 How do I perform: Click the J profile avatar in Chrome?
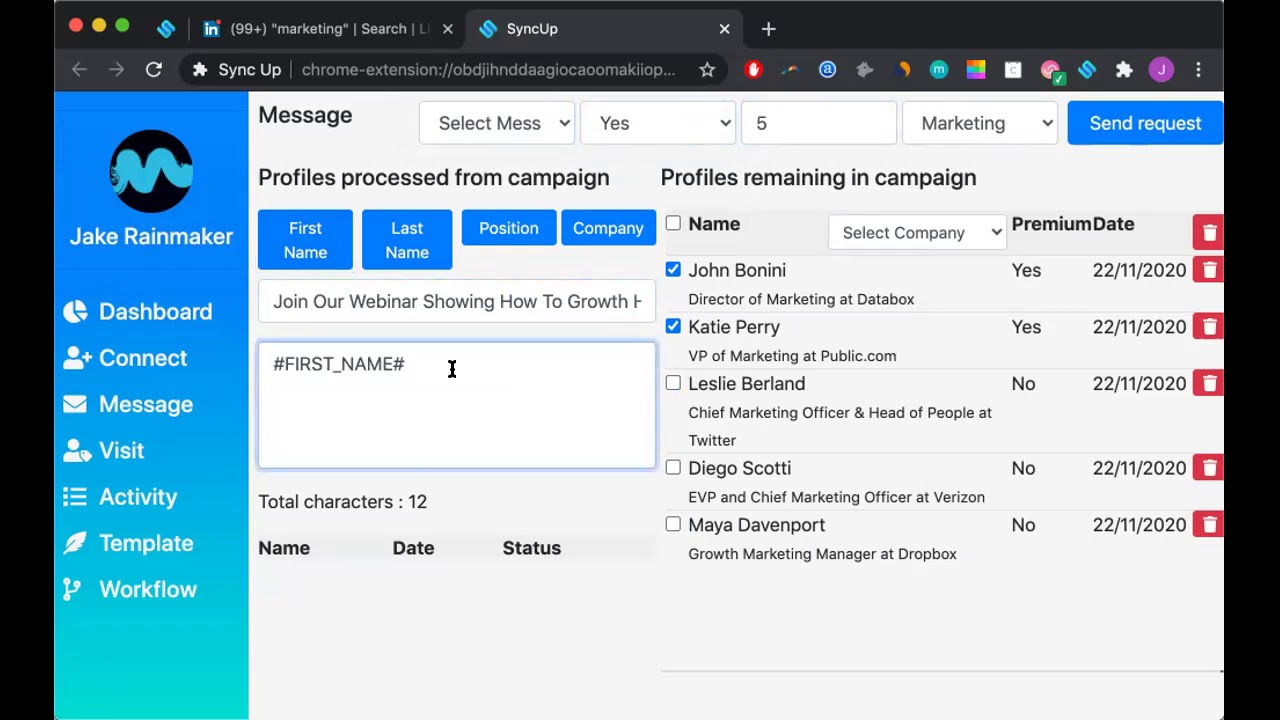[x=1161, y=69]
